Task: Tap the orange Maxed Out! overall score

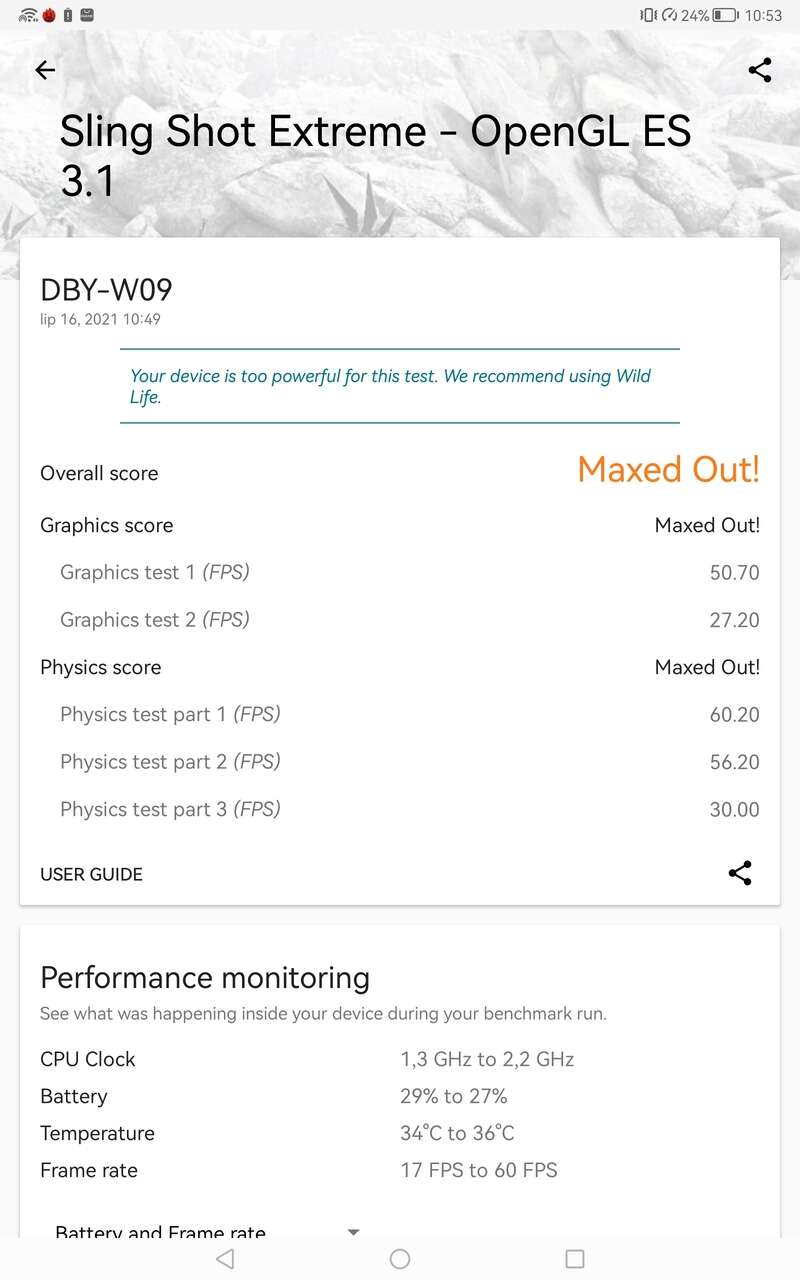Action: (x=668, y=469)
